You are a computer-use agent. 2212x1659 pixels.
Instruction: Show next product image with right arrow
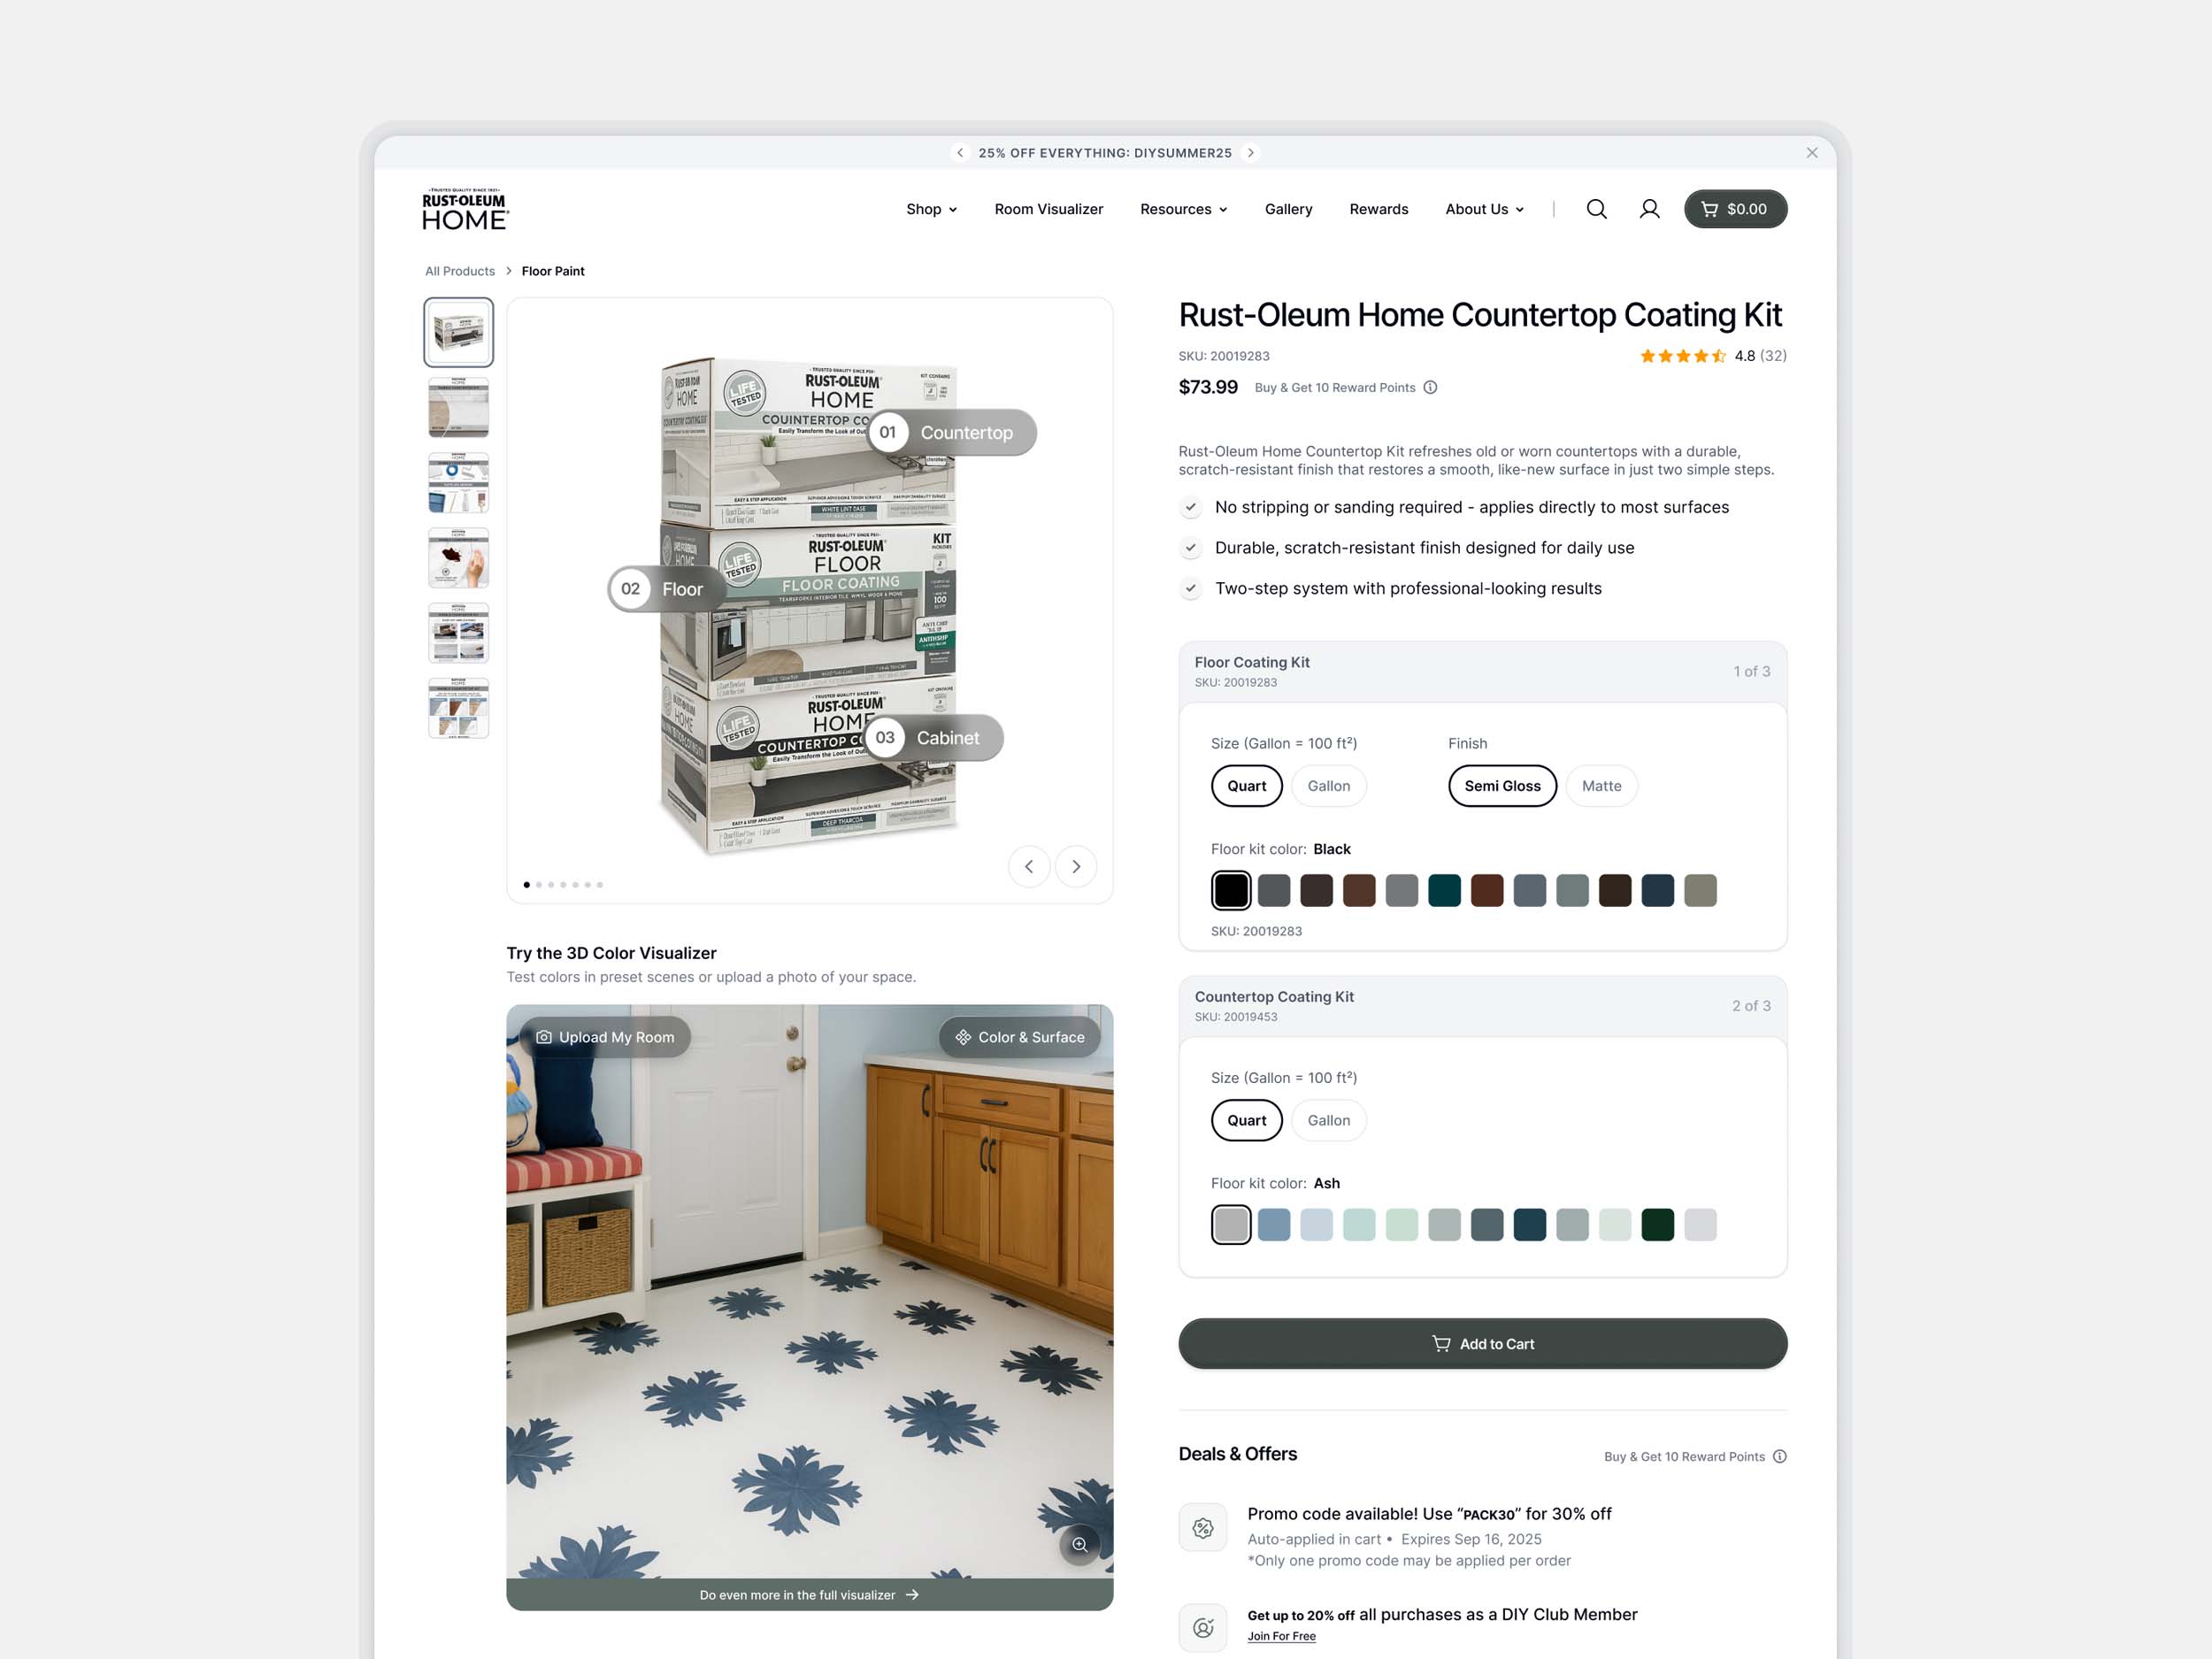pyautogui.click(x=1075, y=866)
